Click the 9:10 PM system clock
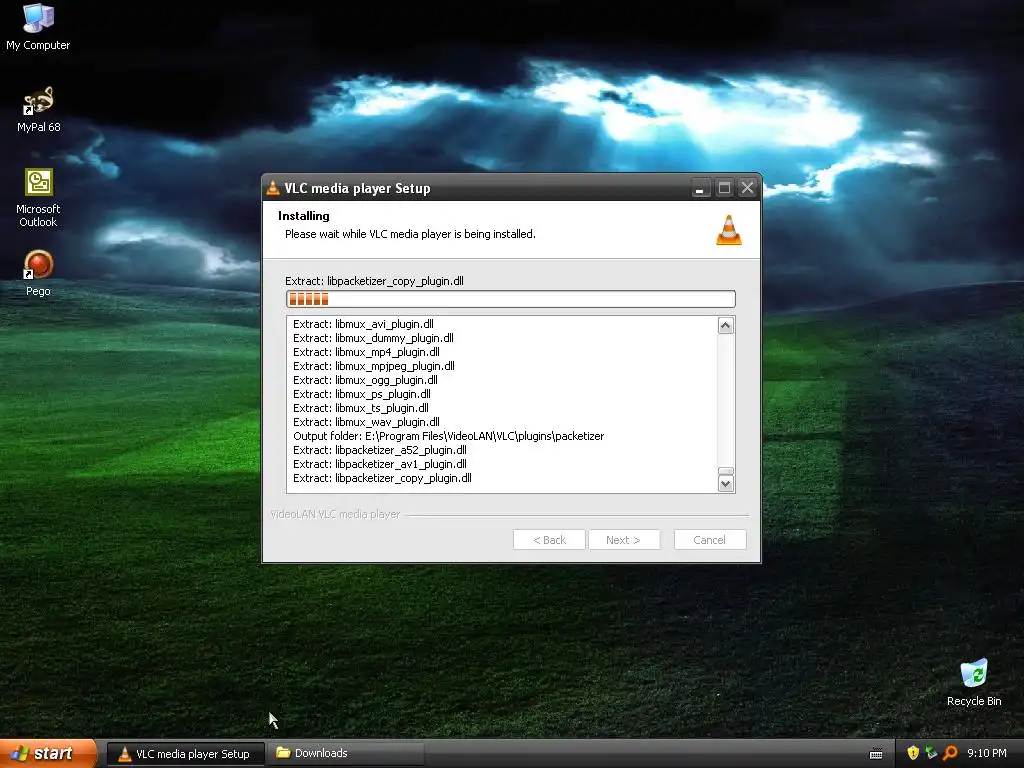This screenshot has width=1024, height=768. pyautogui.click(x=987, y=754)
